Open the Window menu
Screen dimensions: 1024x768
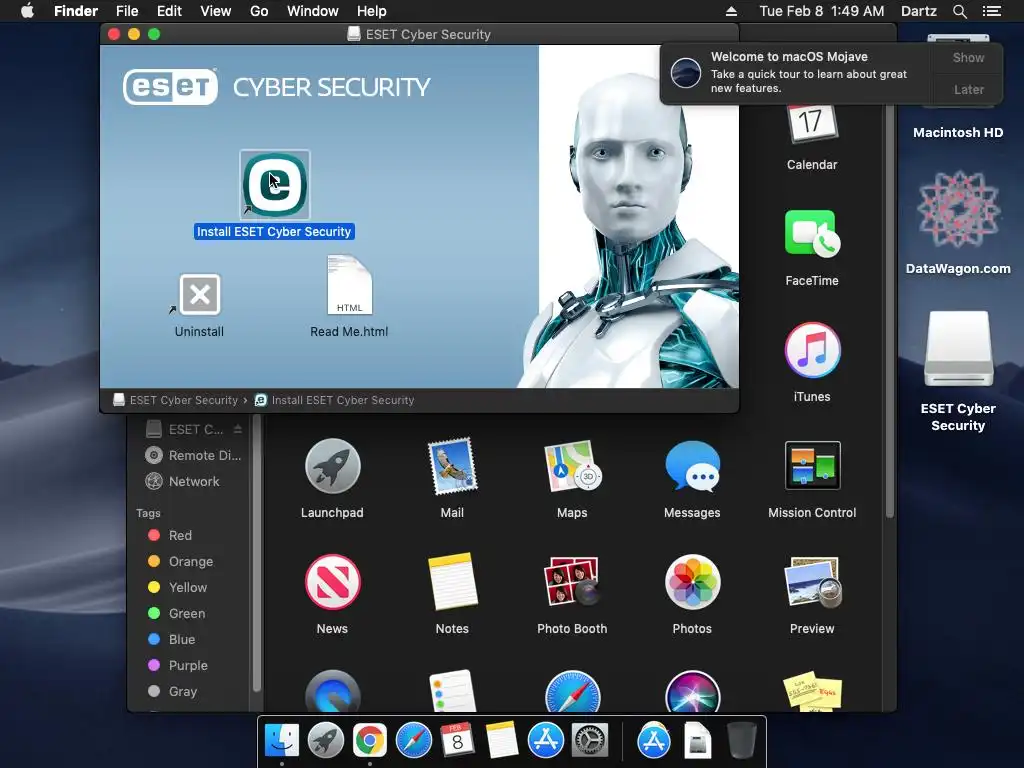(x=313, y=11)
